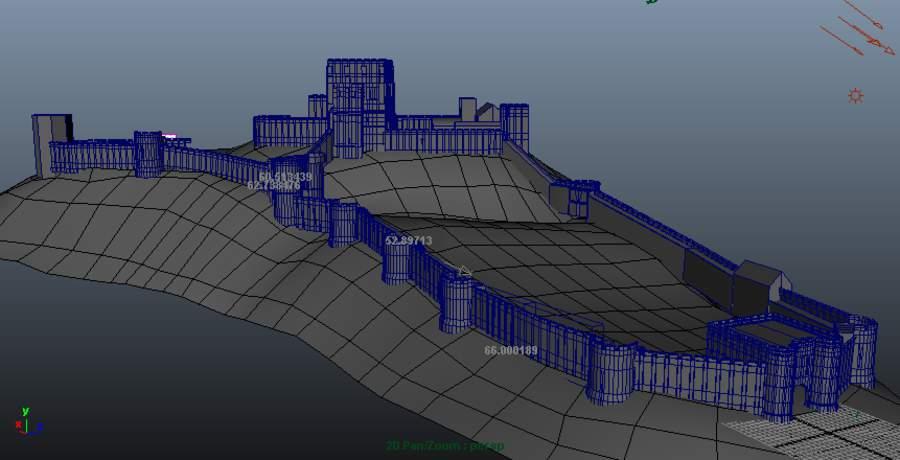Click the 2D Pan/Zoom persp viewport label
This screenshot has width=900, height=460.
444,446
